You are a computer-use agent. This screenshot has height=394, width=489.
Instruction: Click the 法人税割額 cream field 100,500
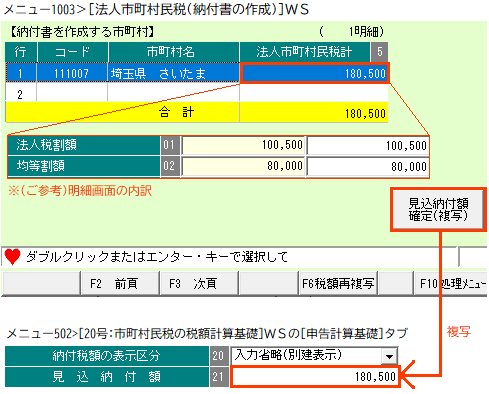(243, 145)
